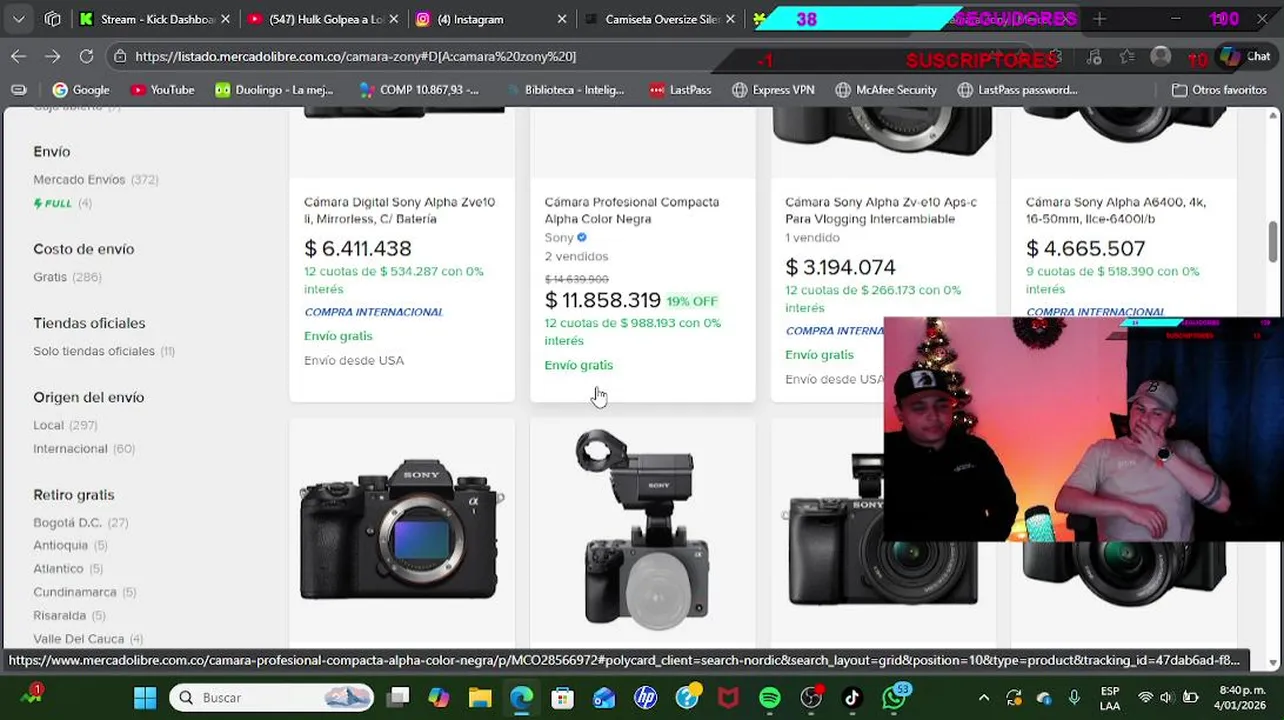Switch to the Instagram tab
Viewport: 1284px width, 720px height.
(x=491, y=19)
